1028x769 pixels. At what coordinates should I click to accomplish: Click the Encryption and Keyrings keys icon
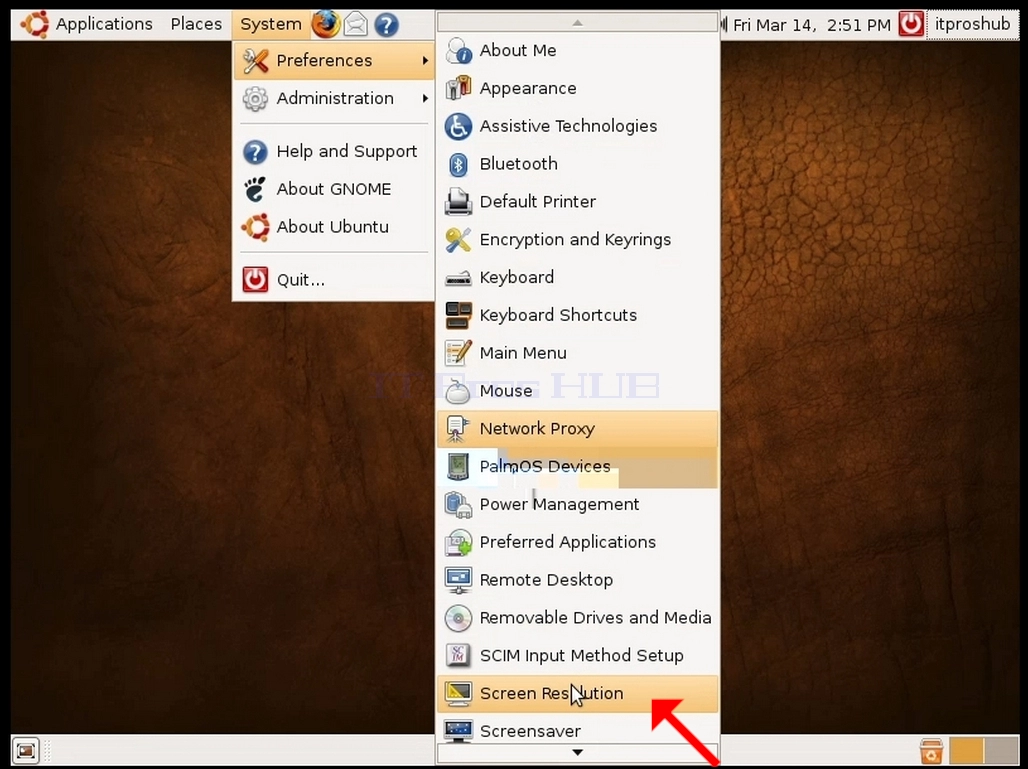458,239
